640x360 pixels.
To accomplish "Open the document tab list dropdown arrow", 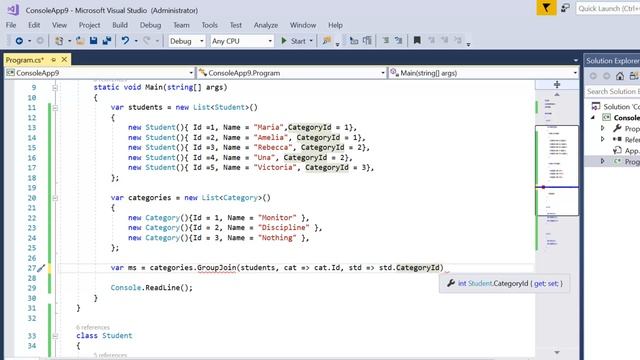I will click(x=576, y=60).
